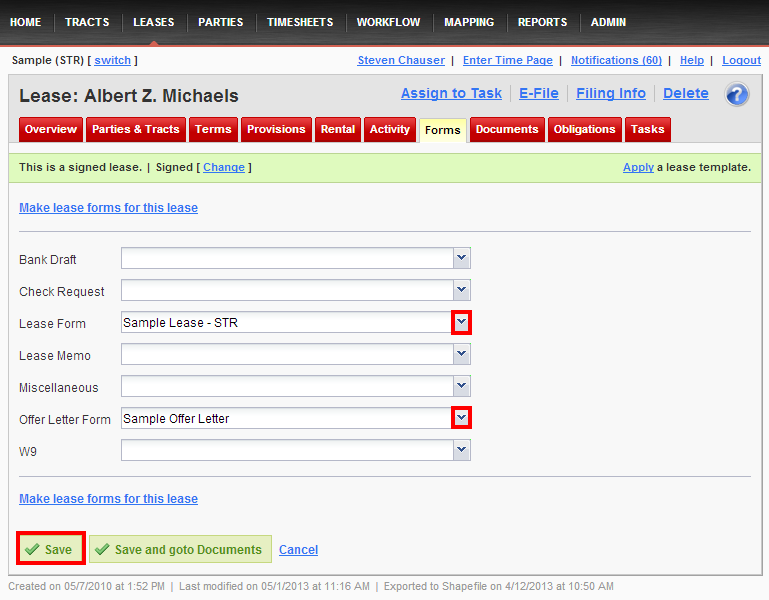Image resolution: width=769 pixels, height=600 pixels.
Task: Select the MAPPING menu item
Action: click(x=469, y=22)
